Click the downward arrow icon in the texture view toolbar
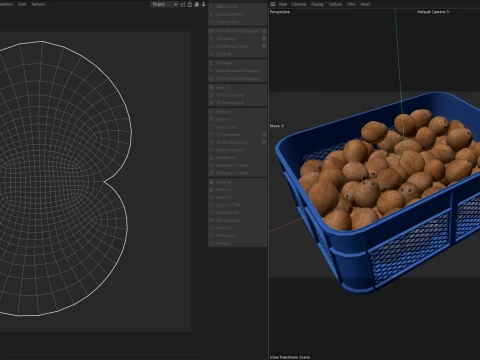Image resolution: width=480 pixels, height=360 pixels. point(203,4)
